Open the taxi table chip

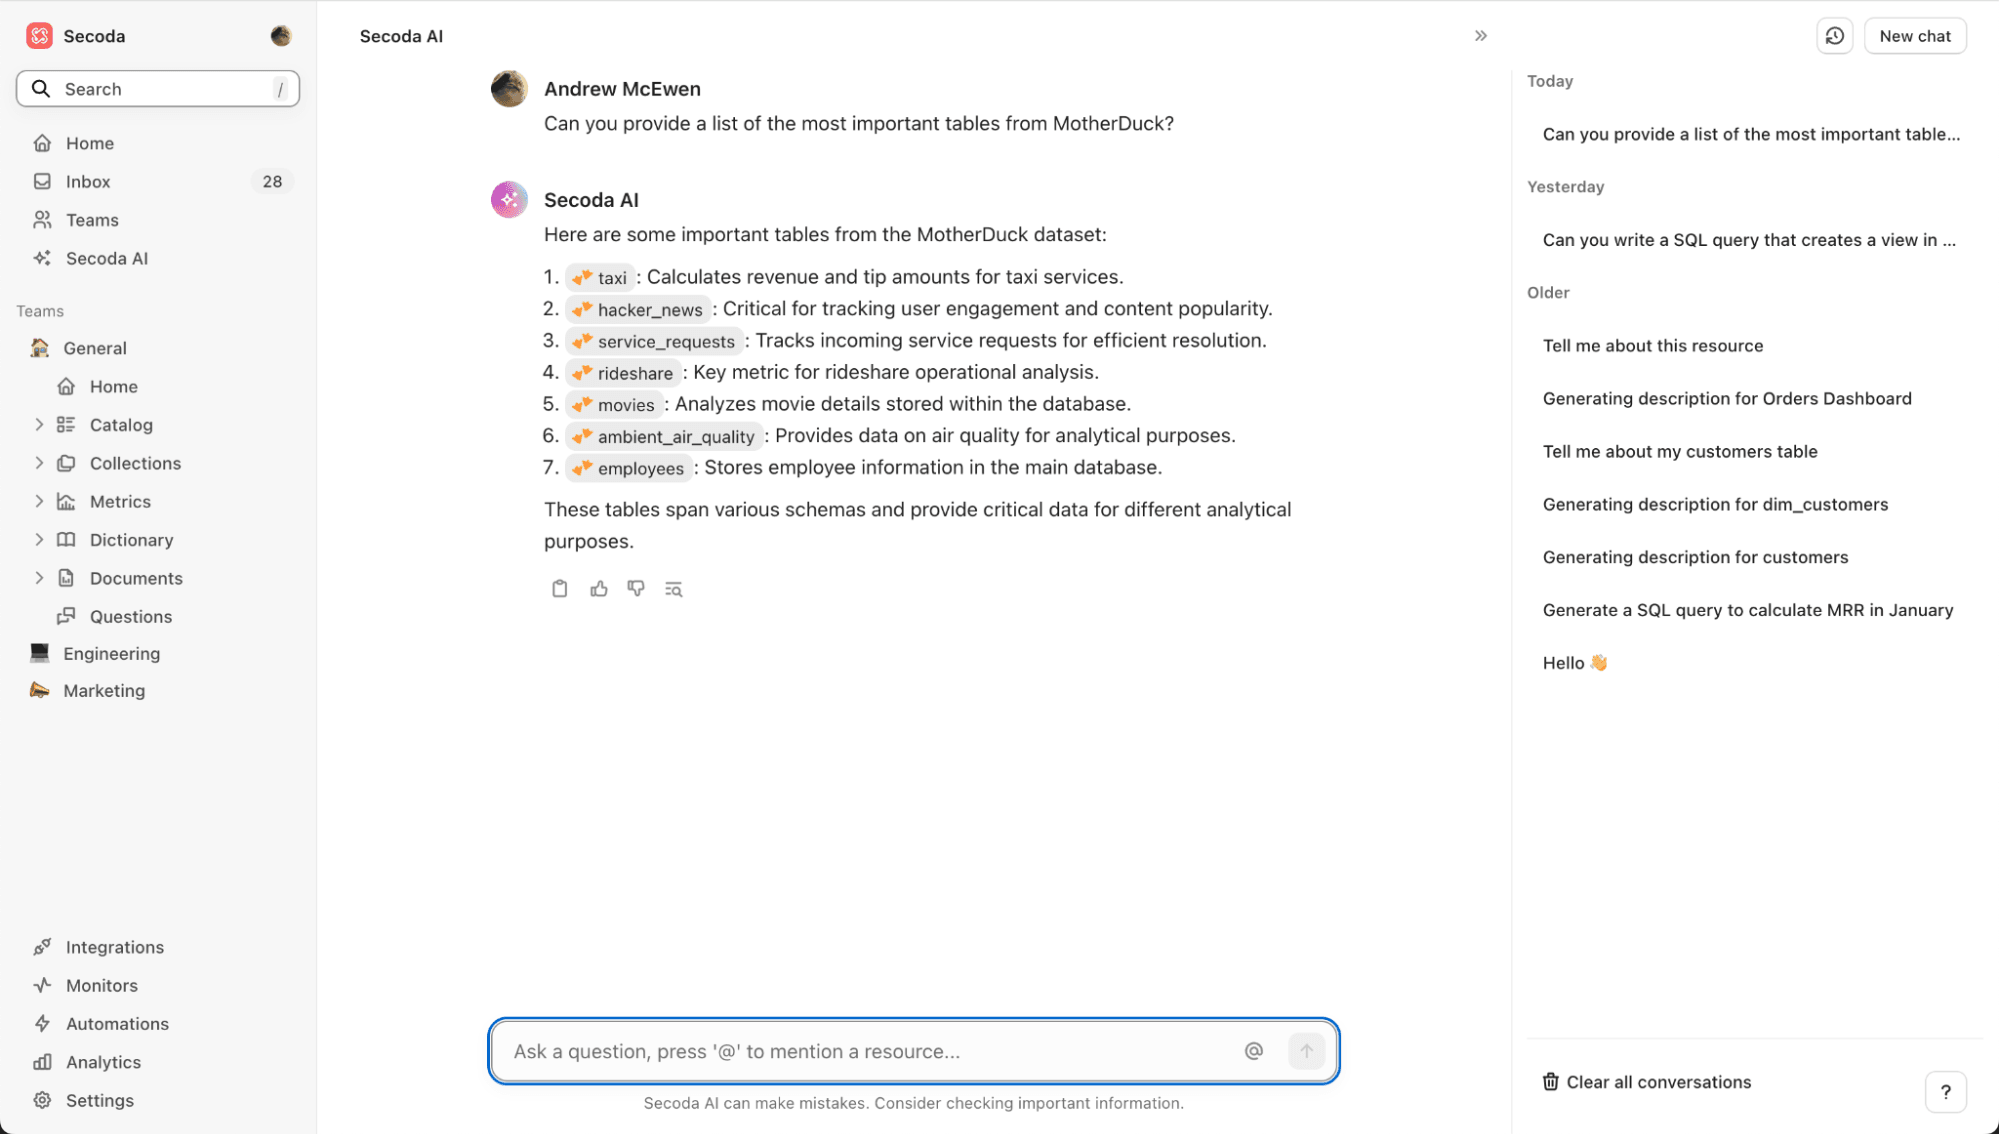click(x=600, y=277)
